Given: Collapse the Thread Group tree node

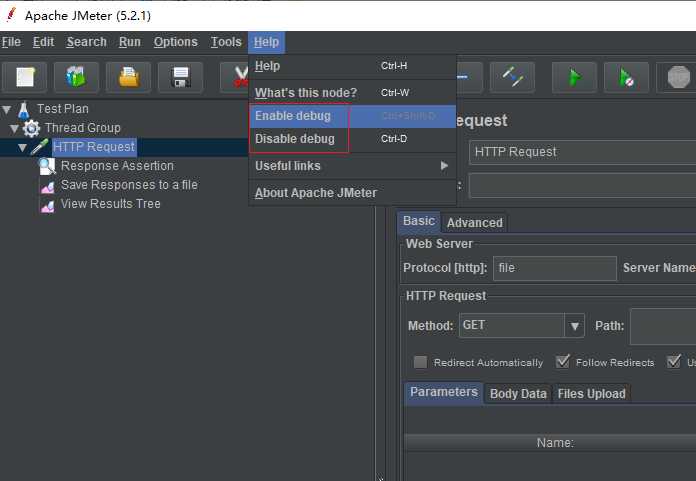Looking at the screenshot, I should [14, 129].
